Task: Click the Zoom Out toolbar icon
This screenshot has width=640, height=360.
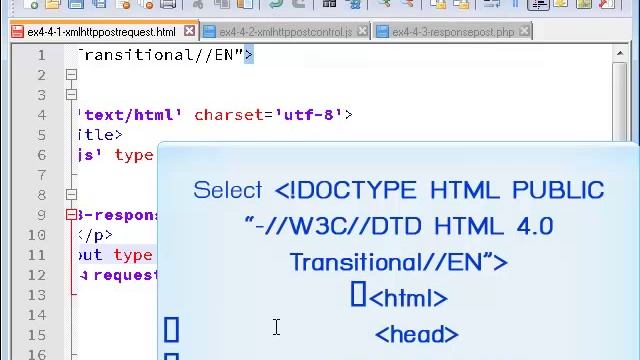Action: [x=407, y=4]
